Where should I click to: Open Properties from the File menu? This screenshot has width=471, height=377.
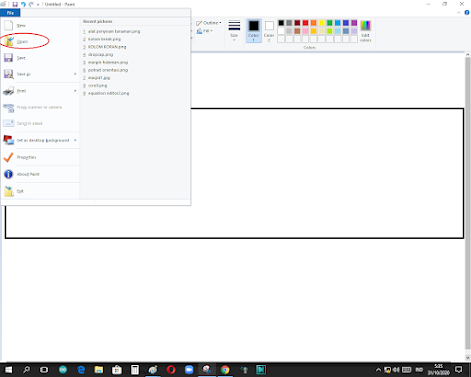[40, 157]
